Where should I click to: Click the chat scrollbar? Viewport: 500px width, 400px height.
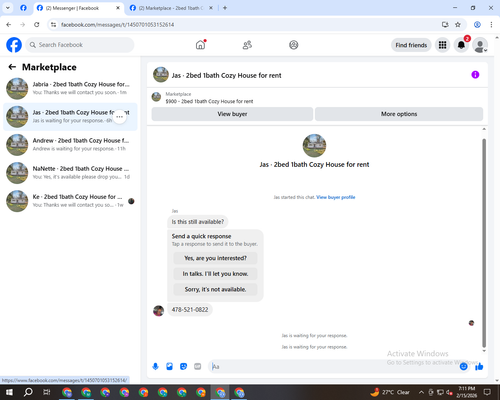coord(484,243)
